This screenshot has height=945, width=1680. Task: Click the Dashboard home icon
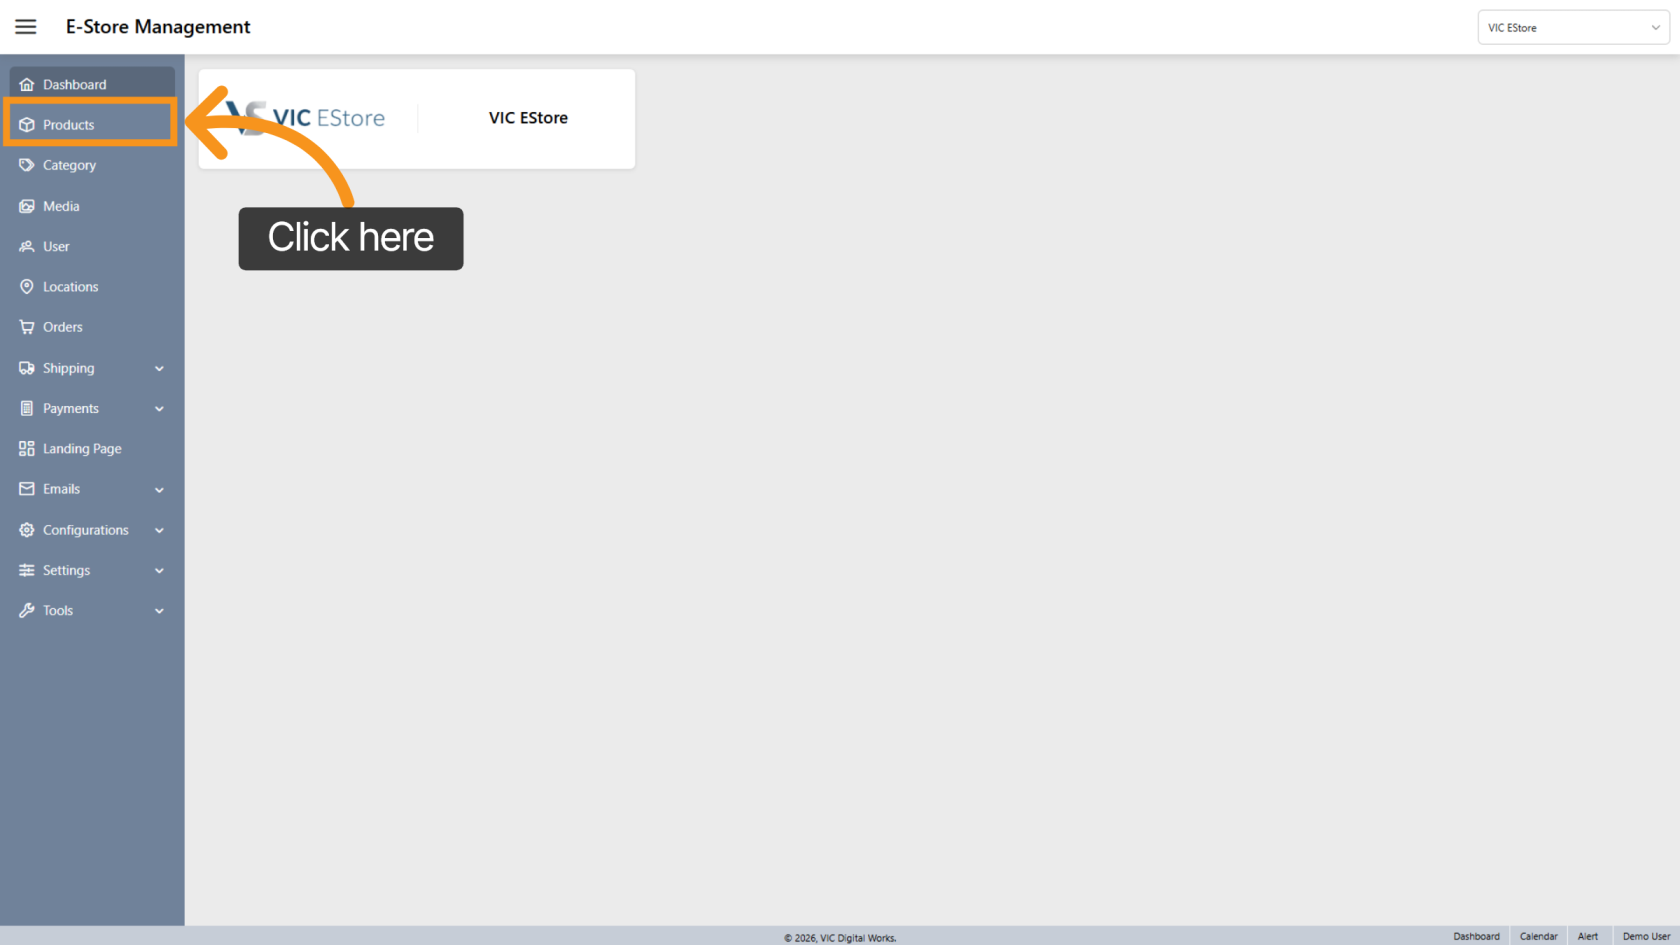[x=27, y=85]
